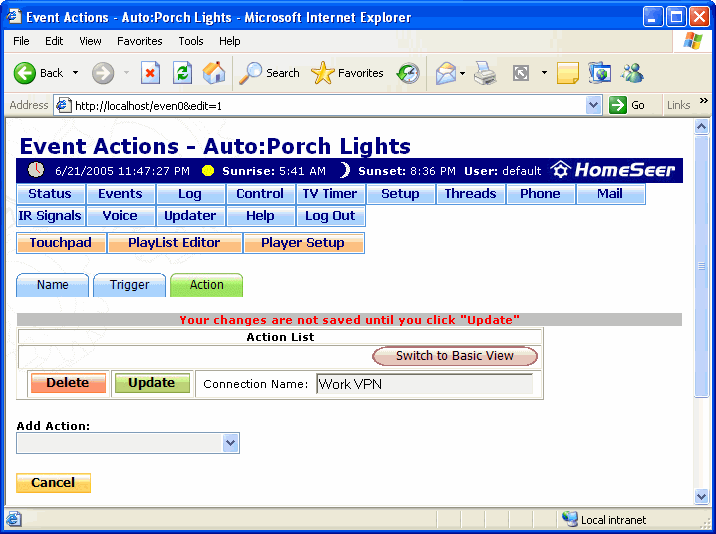The width and height of the screenshot is (716, 534).
Task: Open the size icon dropdown arrow
Action: point(544,73)
